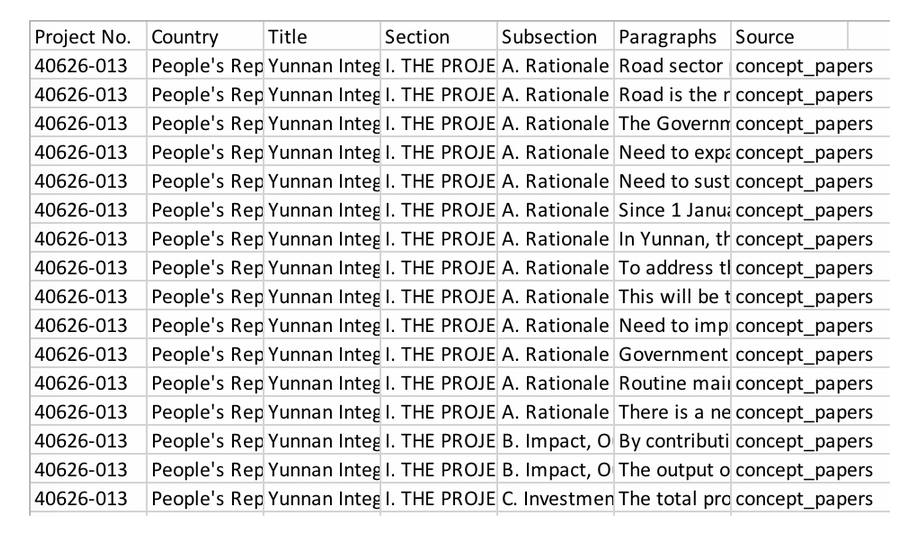Select the Project No. header cell
This screenshot has width=902, height=534.
(89, 36)
